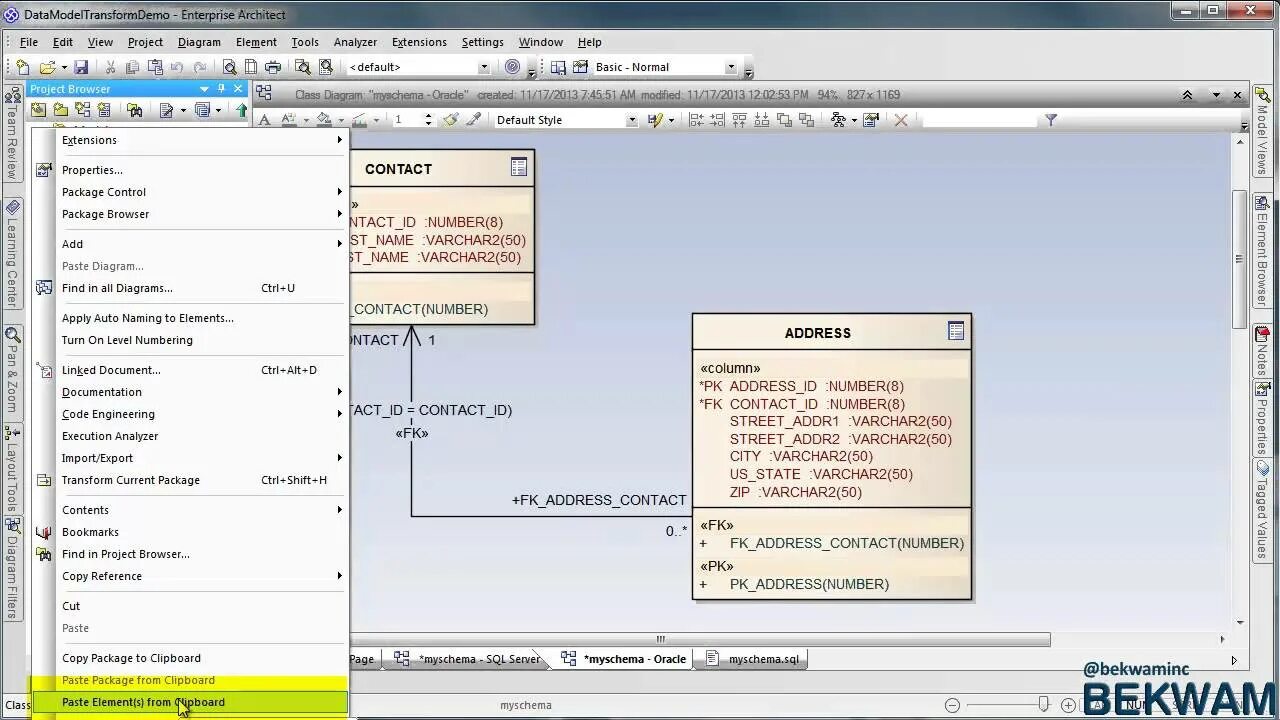Image resolution: width=1280 pixels, height=720 pixels.
Task: Click the filter funnel icon in diagram toolbar
Action: click(1051, 120)
